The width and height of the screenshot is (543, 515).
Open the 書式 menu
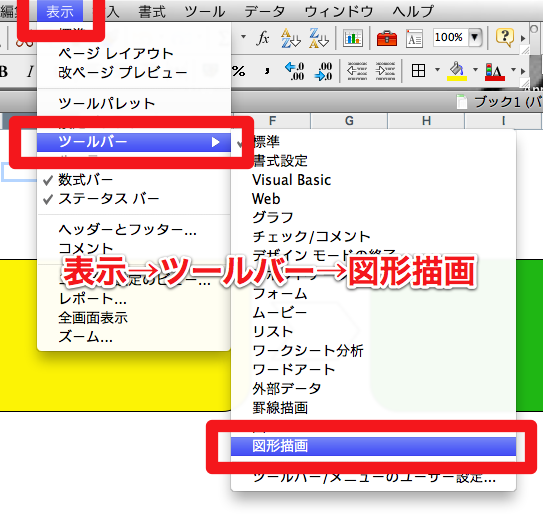tap(152, 12)
